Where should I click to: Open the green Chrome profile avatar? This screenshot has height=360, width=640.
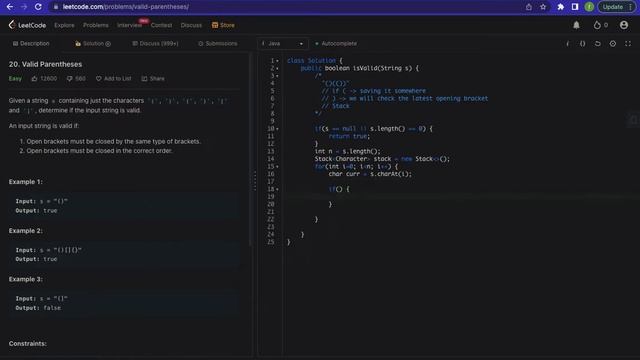click(589, 7)
